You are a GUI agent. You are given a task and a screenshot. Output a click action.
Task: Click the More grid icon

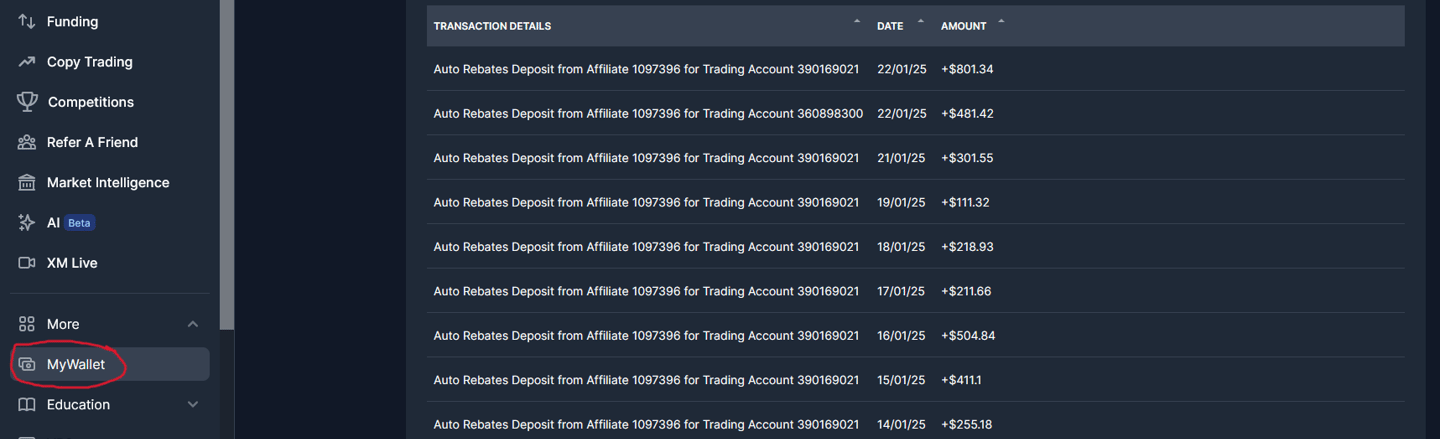coord(27,324)
